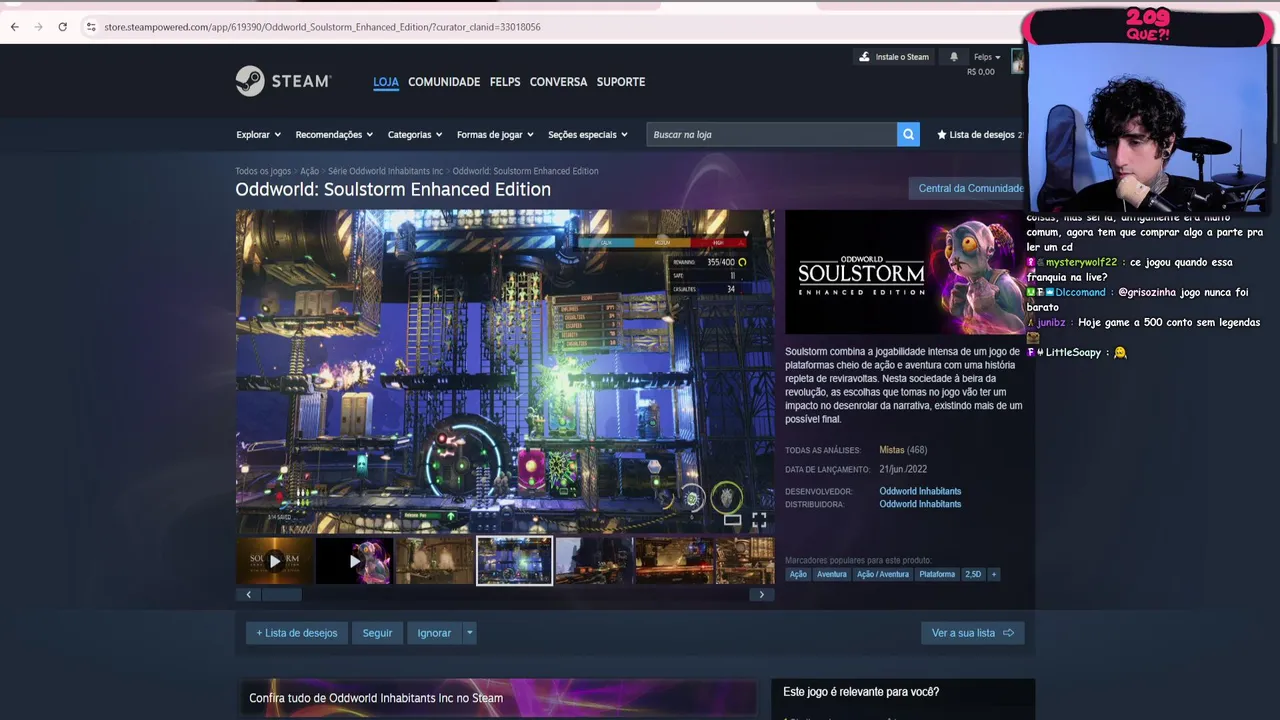The image size is (1280, 720).
Task: Select the Ação / Aventura tag
Action: [x=883, y=574]
